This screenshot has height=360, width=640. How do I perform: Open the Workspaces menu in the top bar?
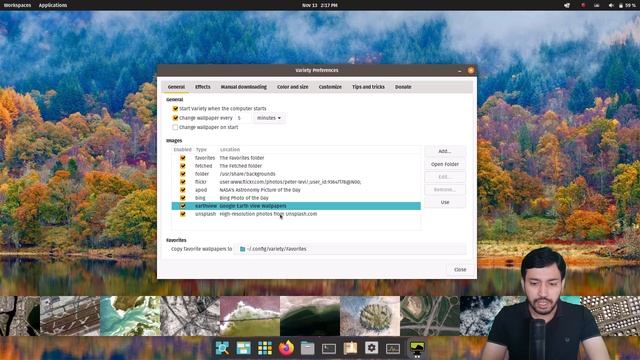coord(17,5)
